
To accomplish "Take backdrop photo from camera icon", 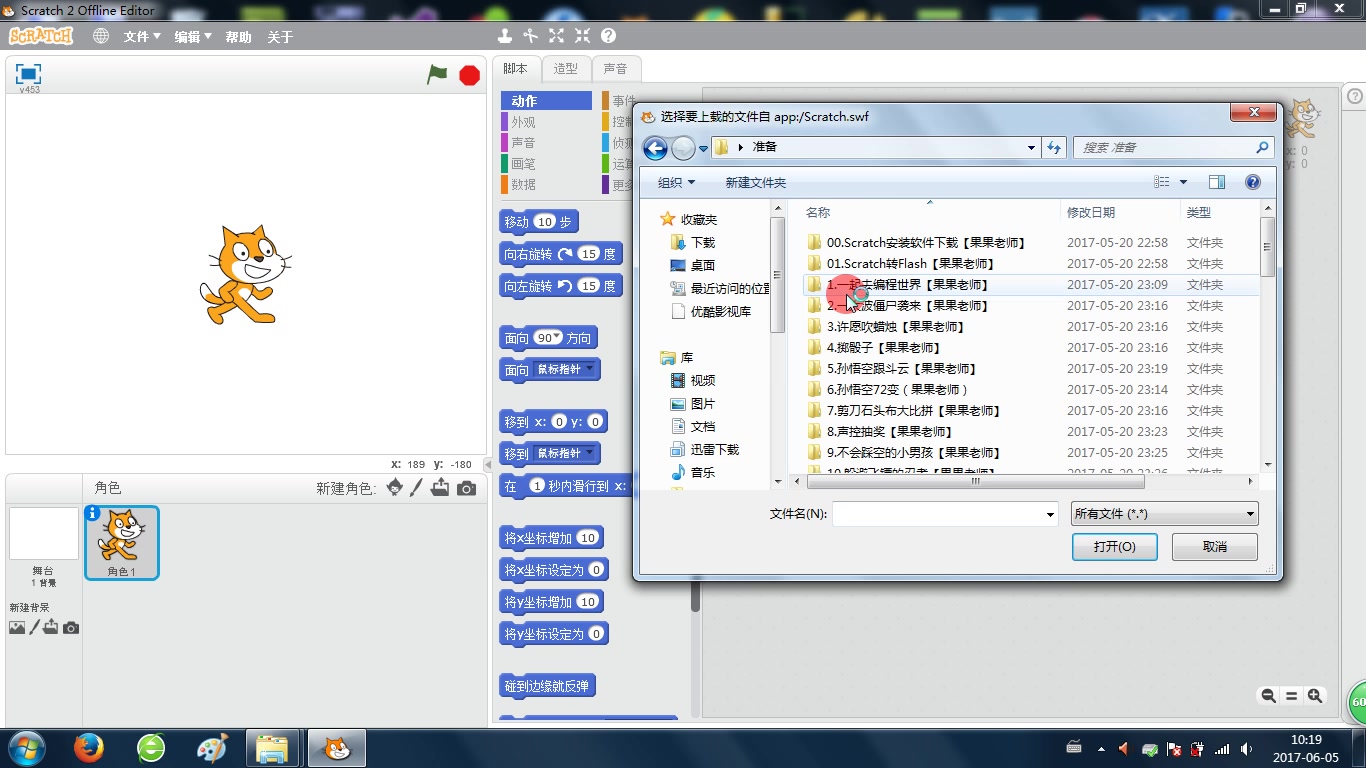I will pos(71,628).
